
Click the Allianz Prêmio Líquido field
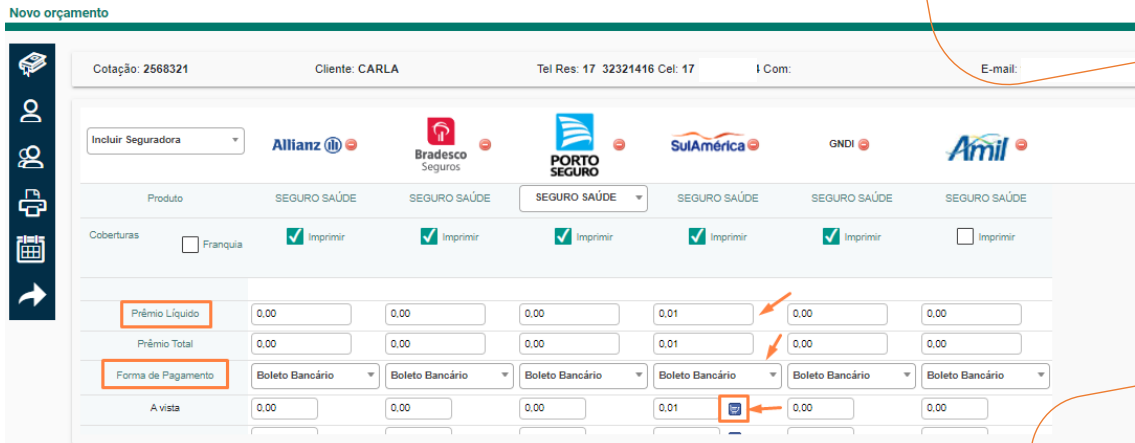(301, 314)
